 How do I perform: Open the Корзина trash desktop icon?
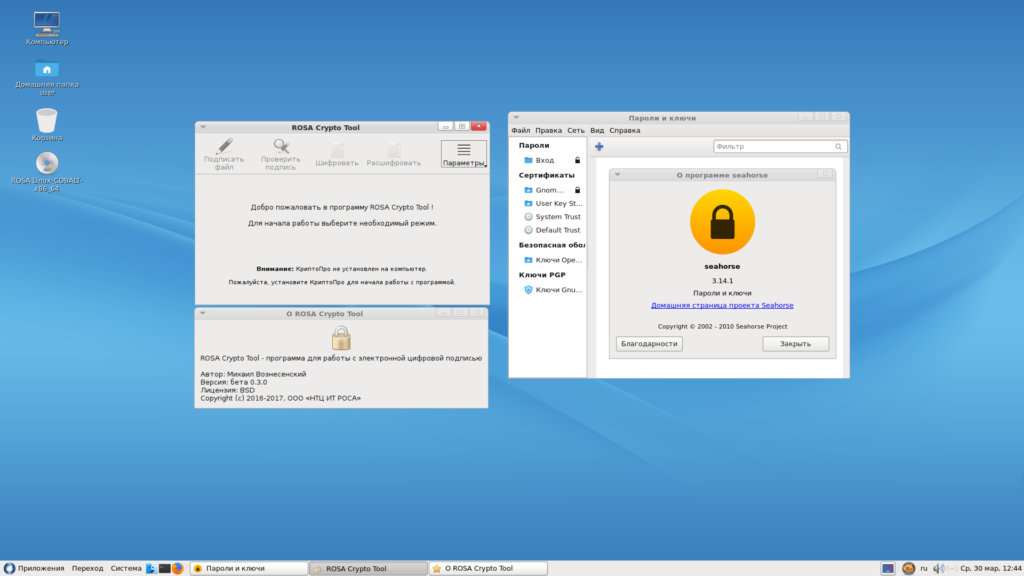[x=46, y=125]
